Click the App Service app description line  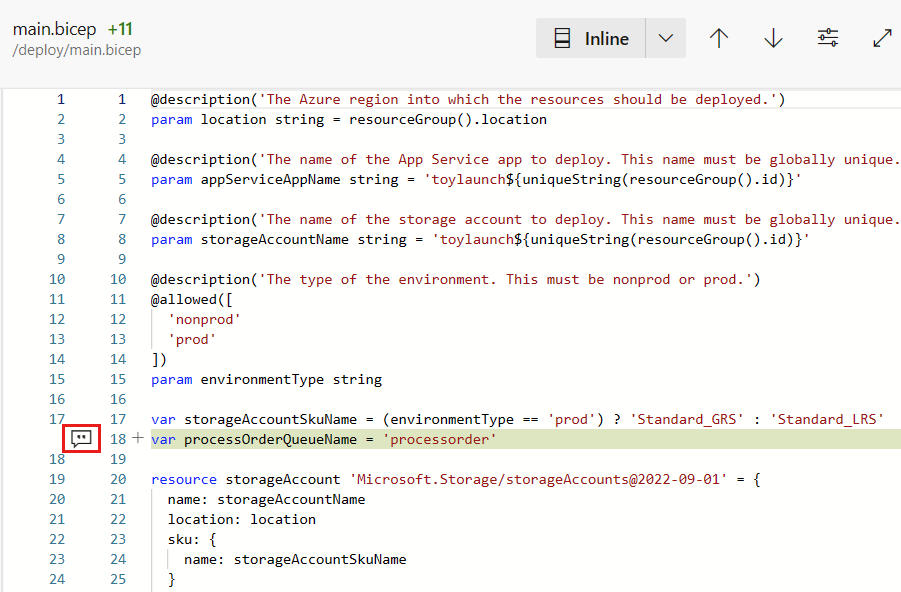(x=526, y=159)
